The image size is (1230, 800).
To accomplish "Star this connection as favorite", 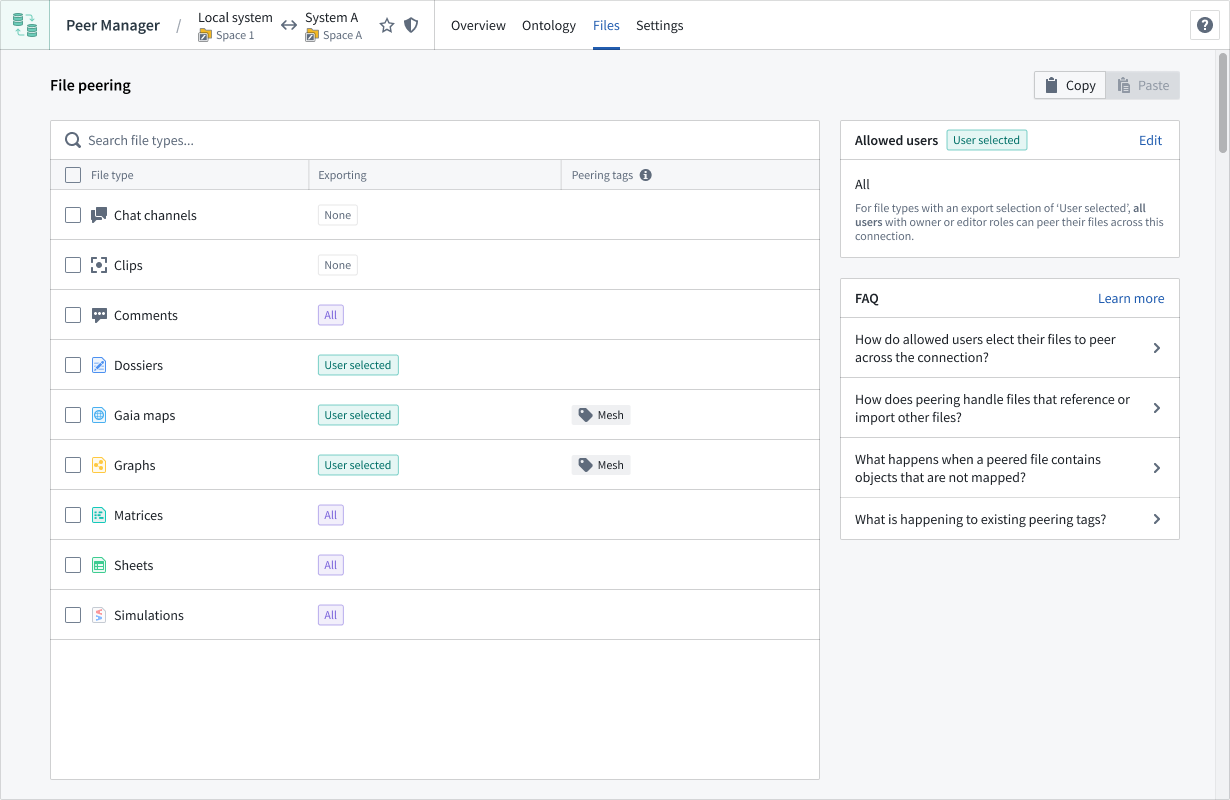I will click(387, 25).
